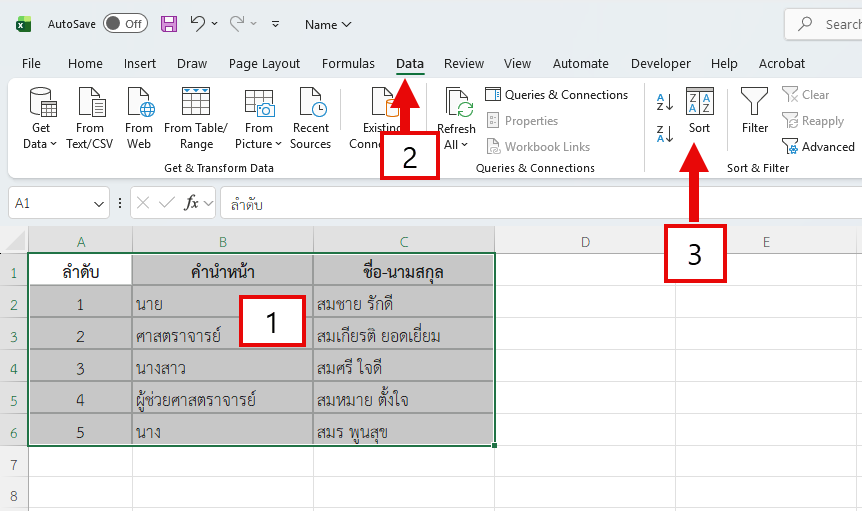Screen dimensions: 862x511
Task: Open the Name file title dropdown
Action: (328, 25)
